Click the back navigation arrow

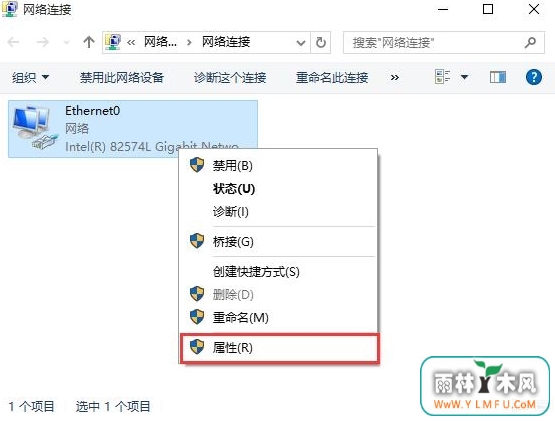pyautogui.click(x=13, y=42)
